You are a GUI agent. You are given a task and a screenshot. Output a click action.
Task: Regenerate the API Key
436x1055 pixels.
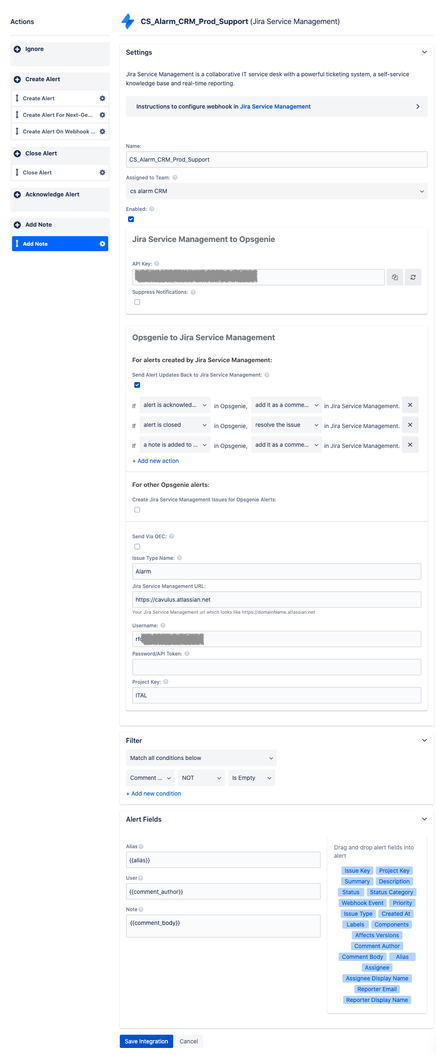click(413, 277)
